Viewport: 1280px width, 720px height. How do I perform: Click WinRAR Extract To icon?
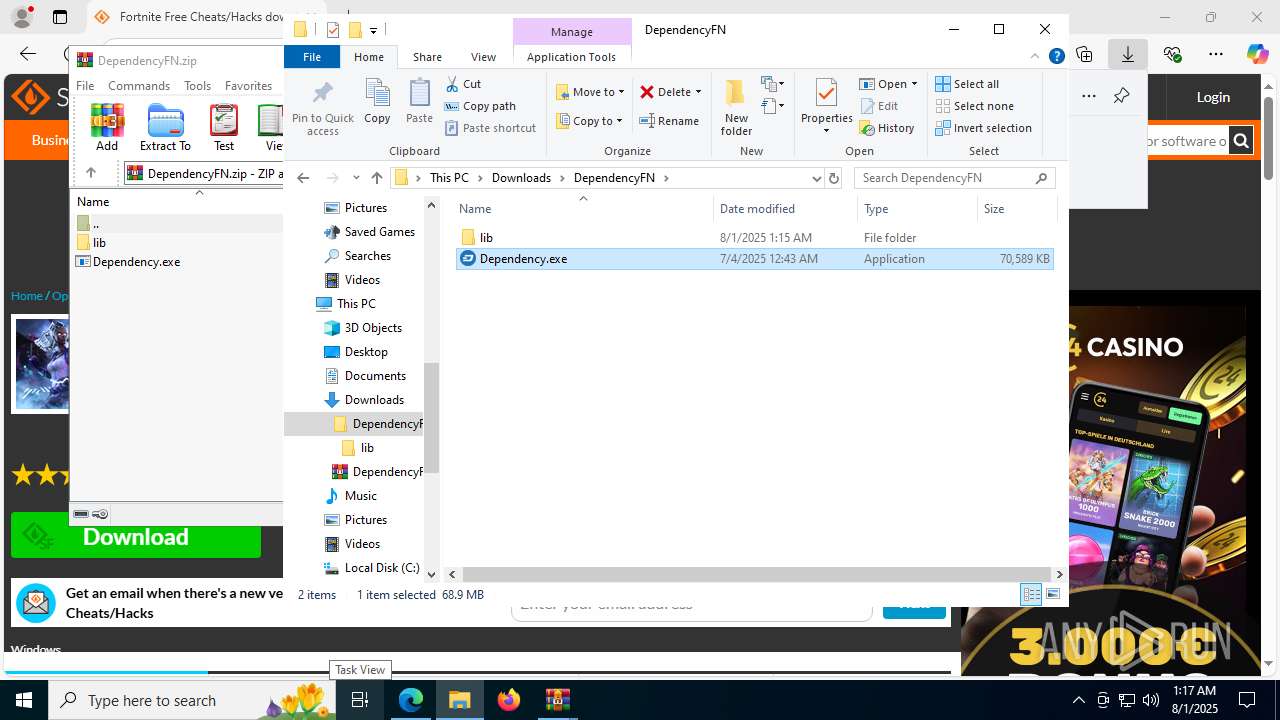[x=165, y=128]
